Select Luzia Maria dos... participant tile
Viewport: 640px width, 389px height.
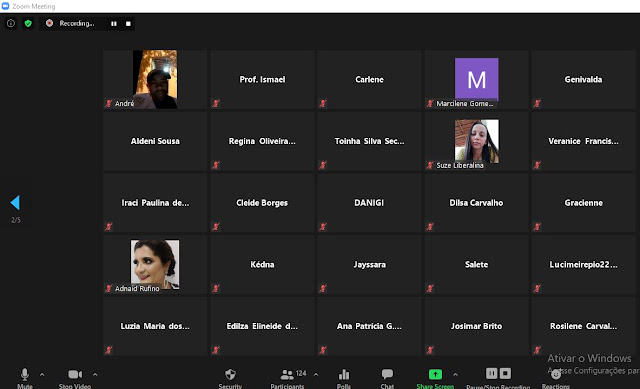tap(155, 326)
